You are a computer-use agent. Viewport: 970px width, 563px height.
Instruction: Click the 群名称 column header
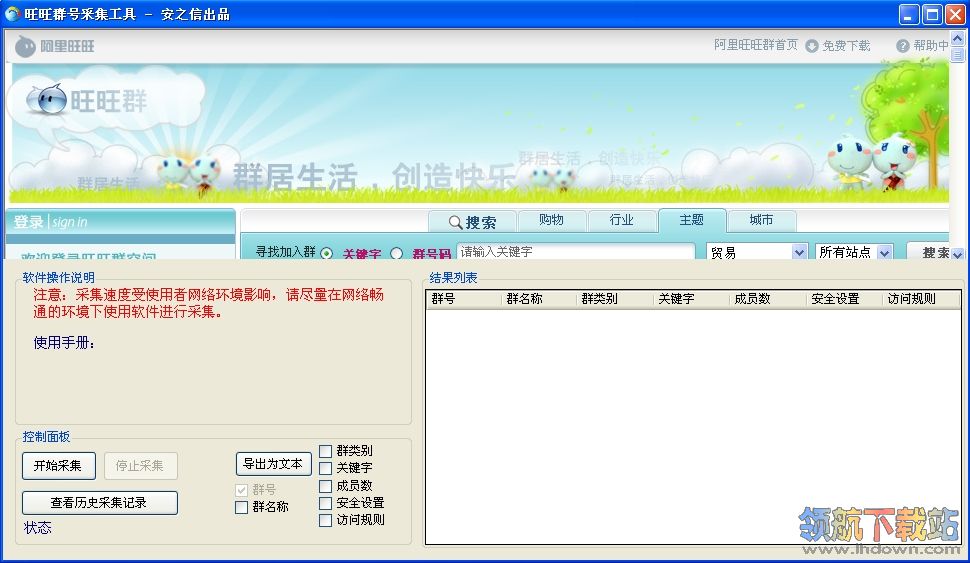click(x=538, y=299)
